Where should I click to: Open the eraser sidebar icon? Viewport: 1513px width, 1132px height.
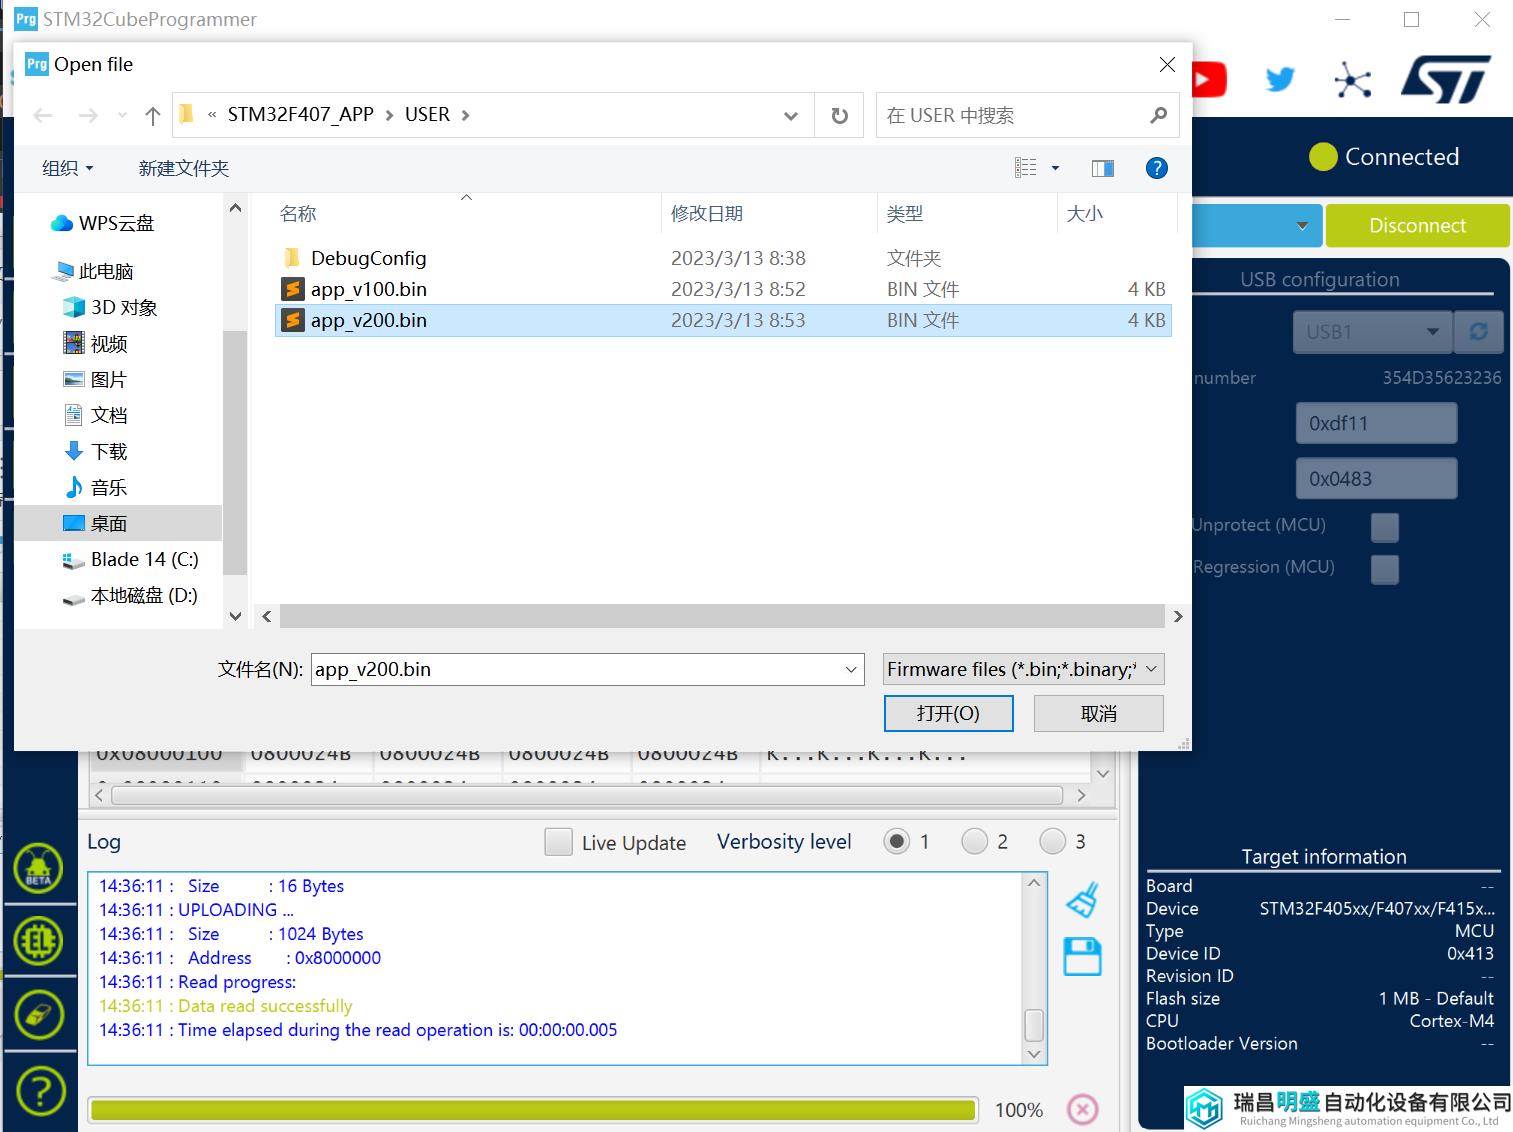coord(39,1015)
